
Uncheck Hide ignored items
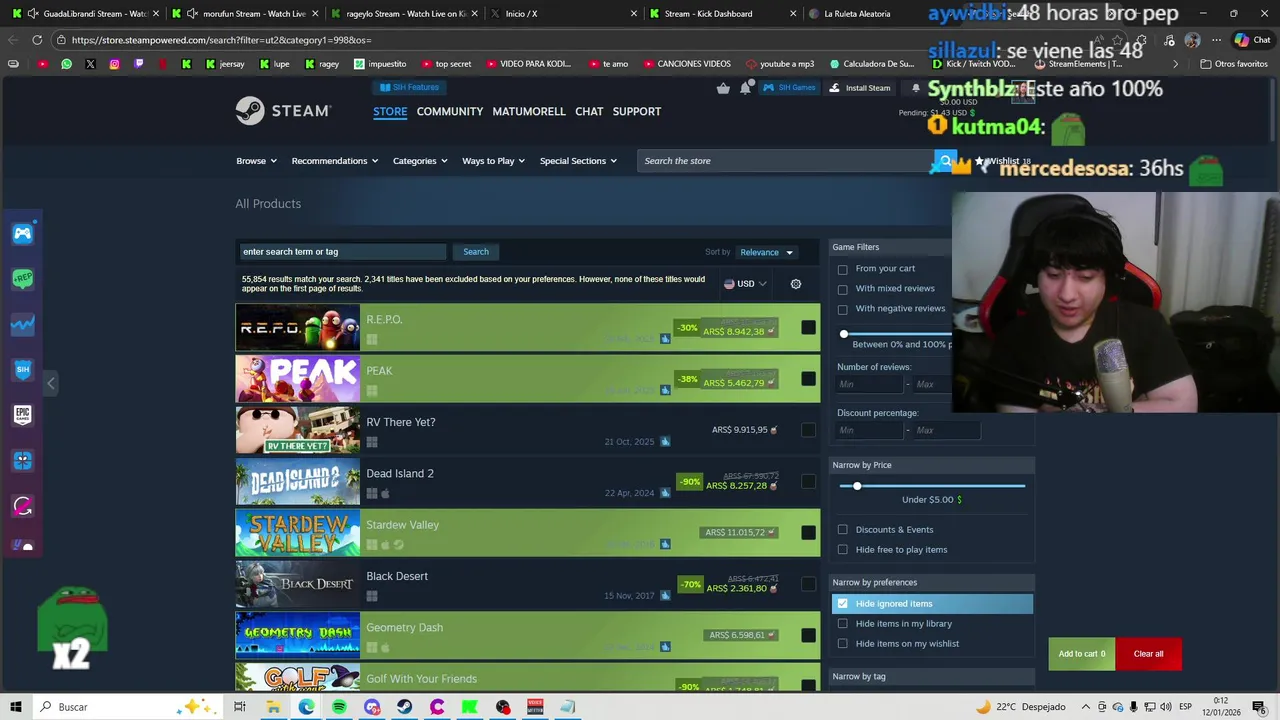(842, 604)
